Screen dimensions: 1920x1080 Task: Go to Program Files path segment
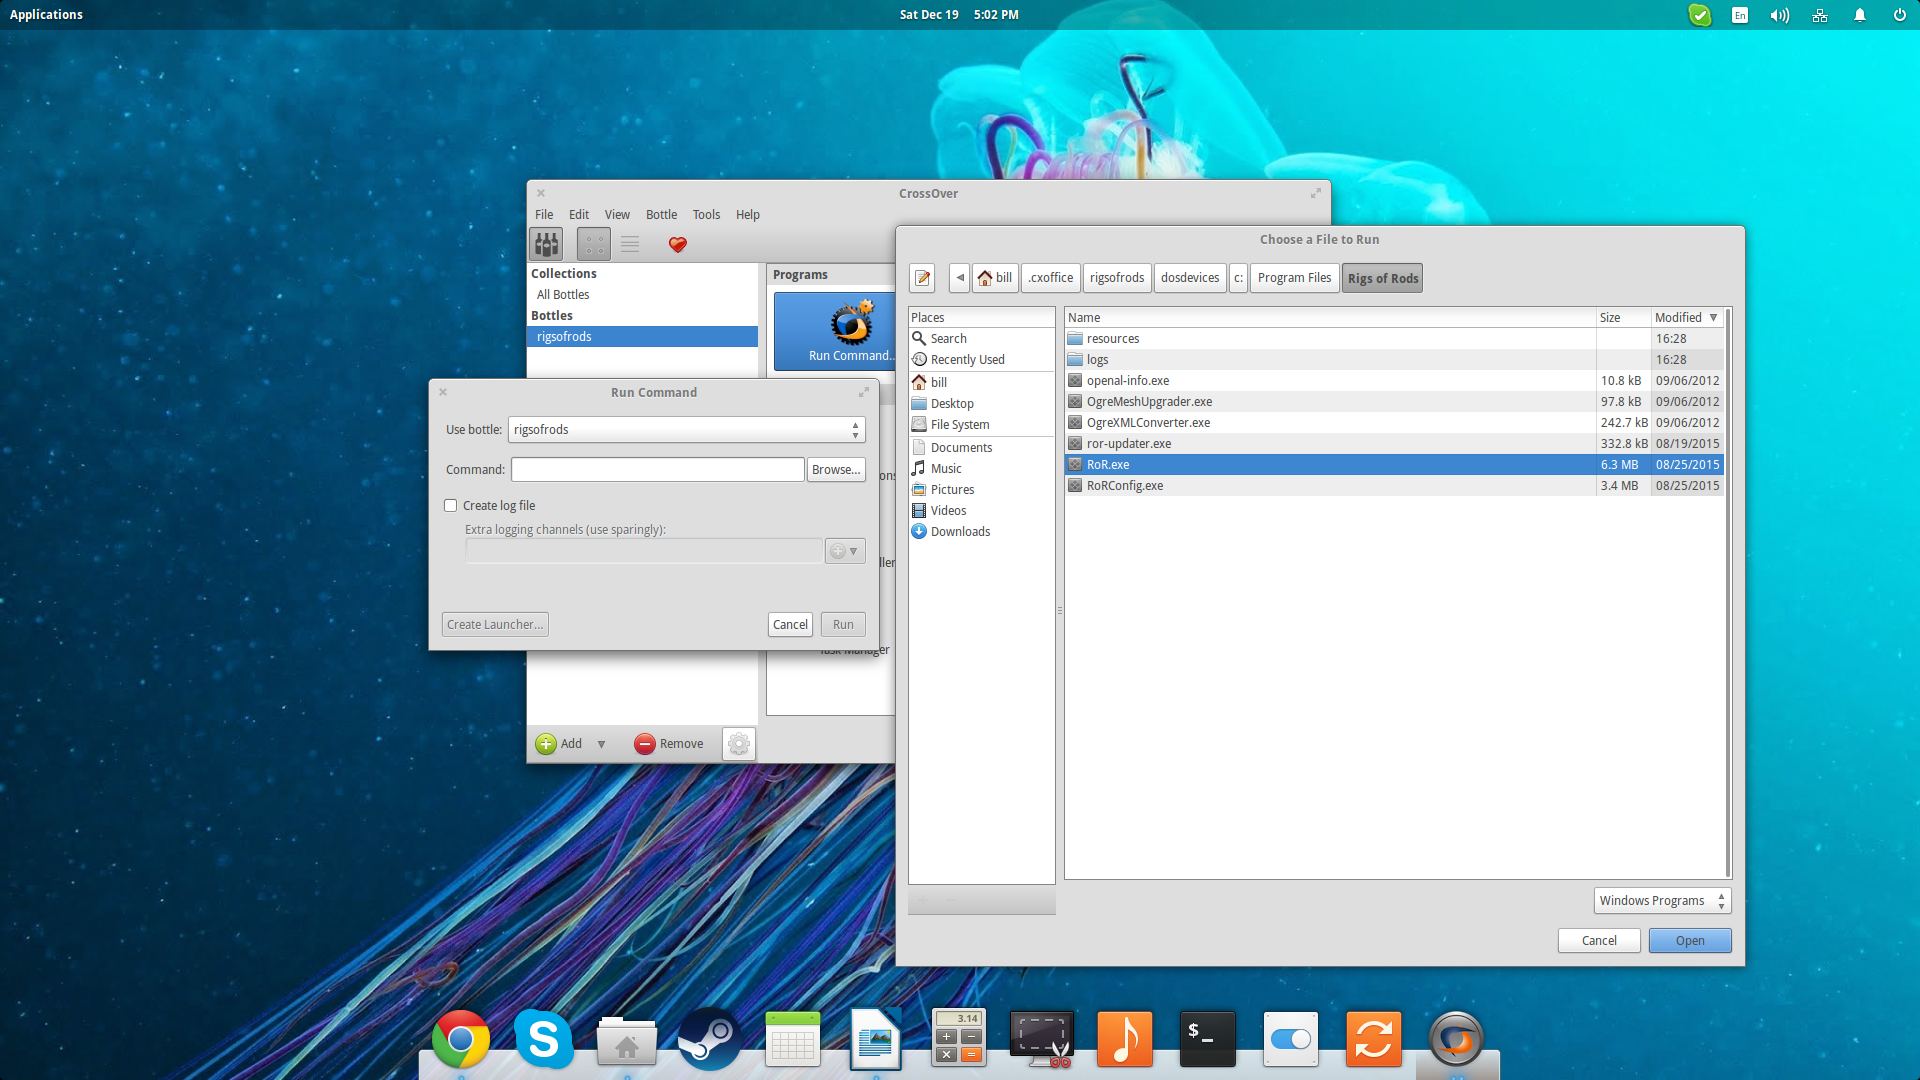1294,278
